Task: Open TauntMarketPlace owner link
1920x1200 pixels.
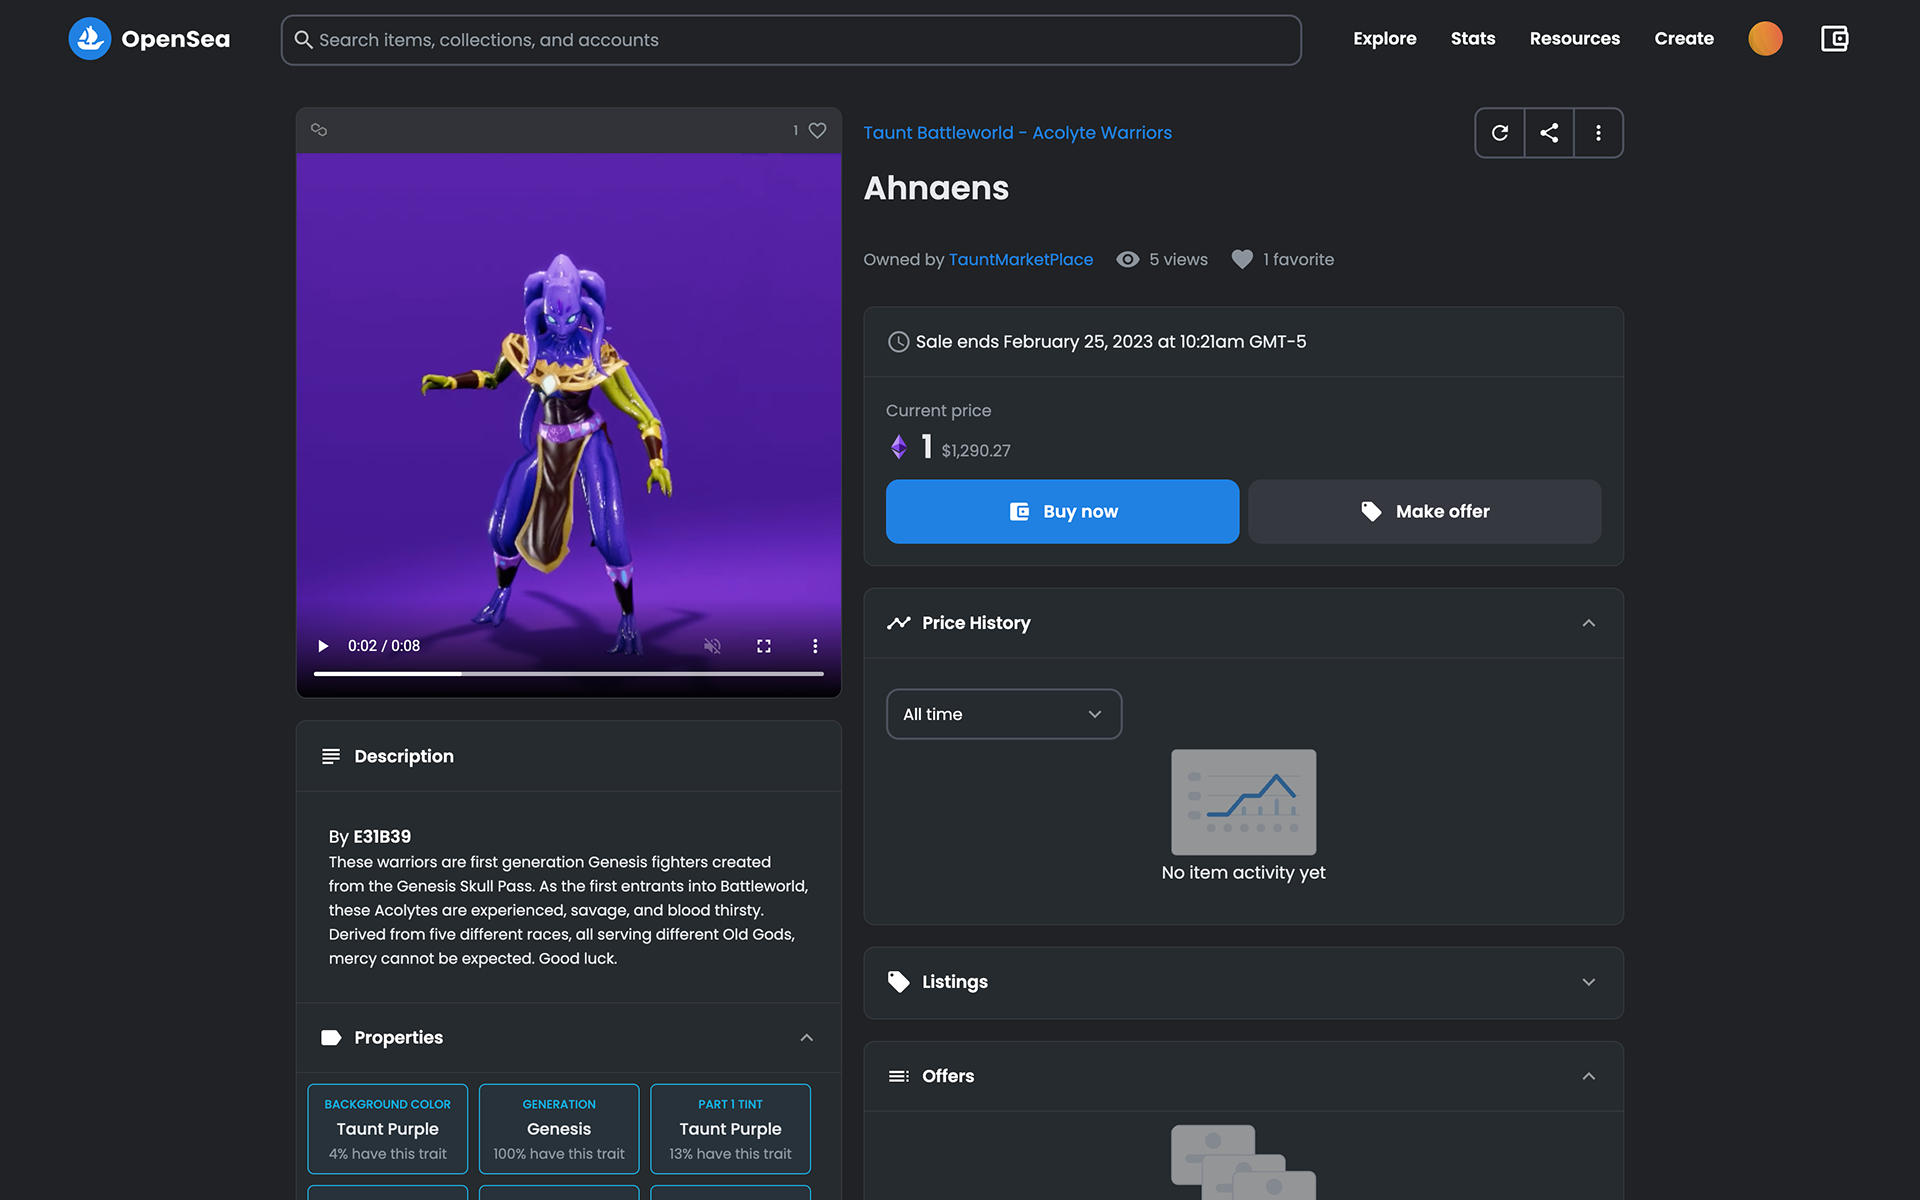Action: coord(1020,259)
